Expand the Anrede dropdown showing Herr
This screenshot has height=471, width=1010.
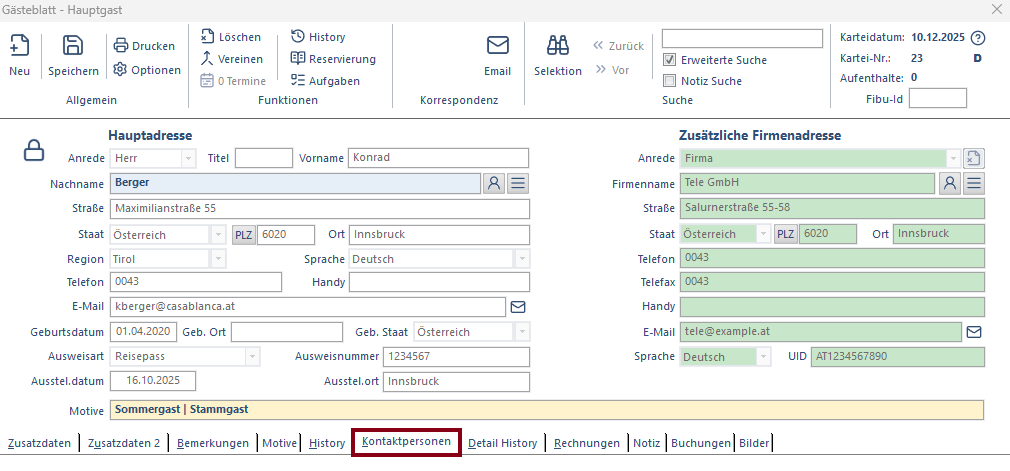[x=188, y=158]
